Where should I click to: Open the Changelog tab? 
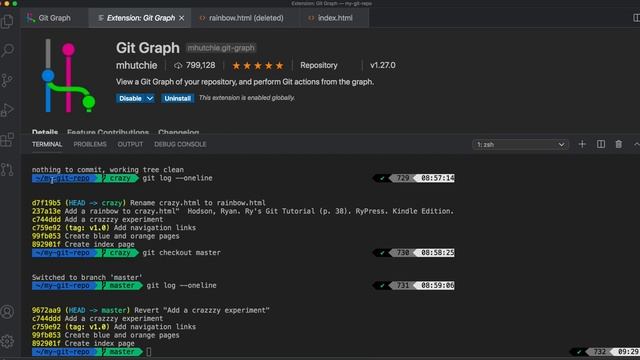pos(178,132)
